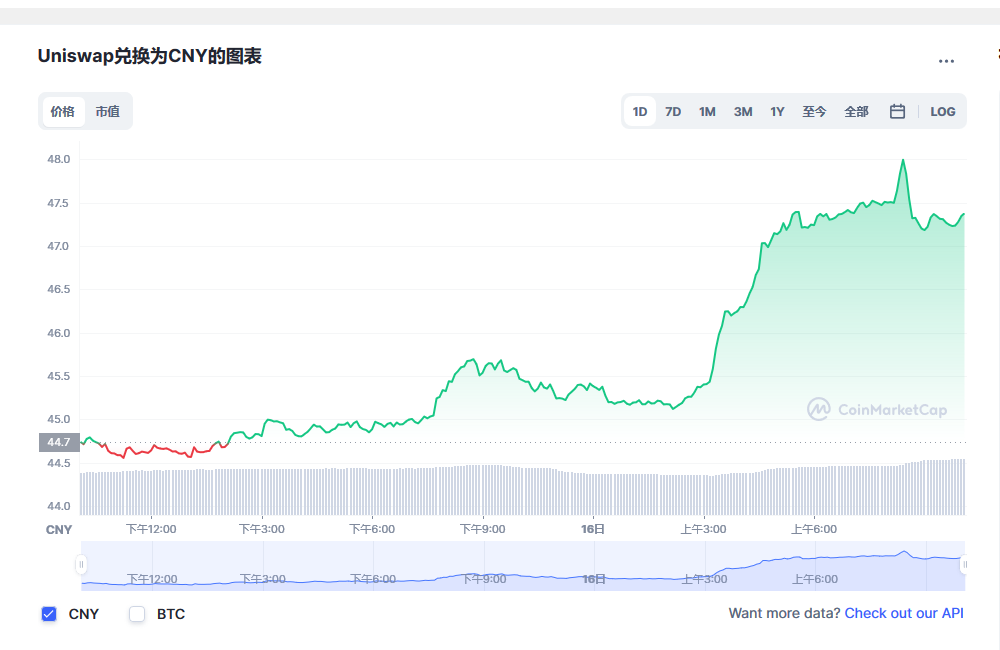Open the Check out our API link
Image resolution: width=1000 pixels, height=650 pixels.
(x=904, y=613)
